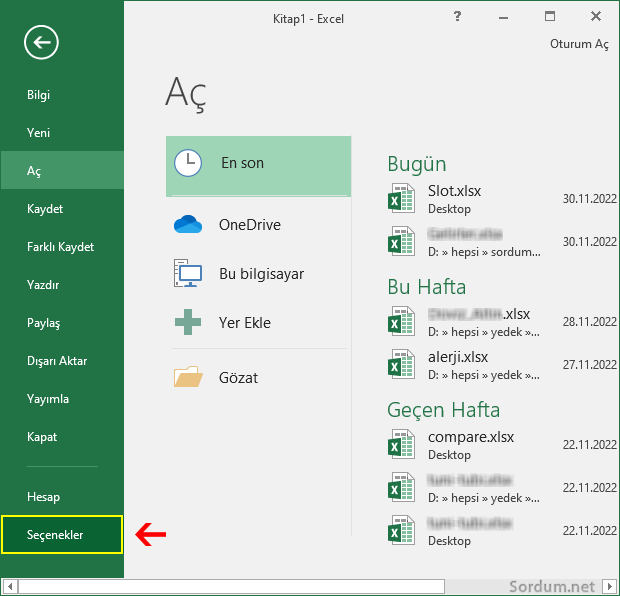
Task: Click the Excel icon of blurred file dated 28.11.2022
Action: 401,322
